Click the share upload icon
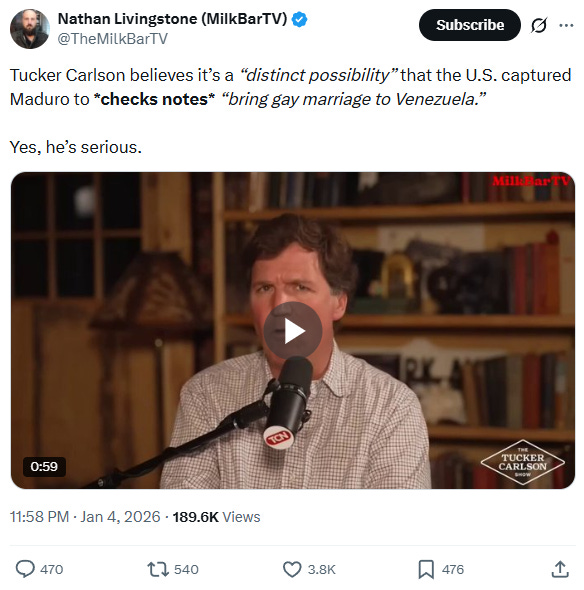This screenshot has width=584, height=590. (560, 569)
